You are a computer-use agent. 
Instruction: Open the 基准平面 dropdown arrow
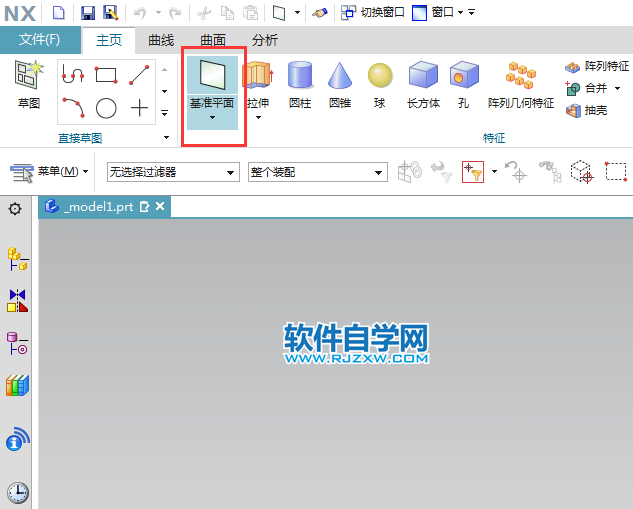212,117
